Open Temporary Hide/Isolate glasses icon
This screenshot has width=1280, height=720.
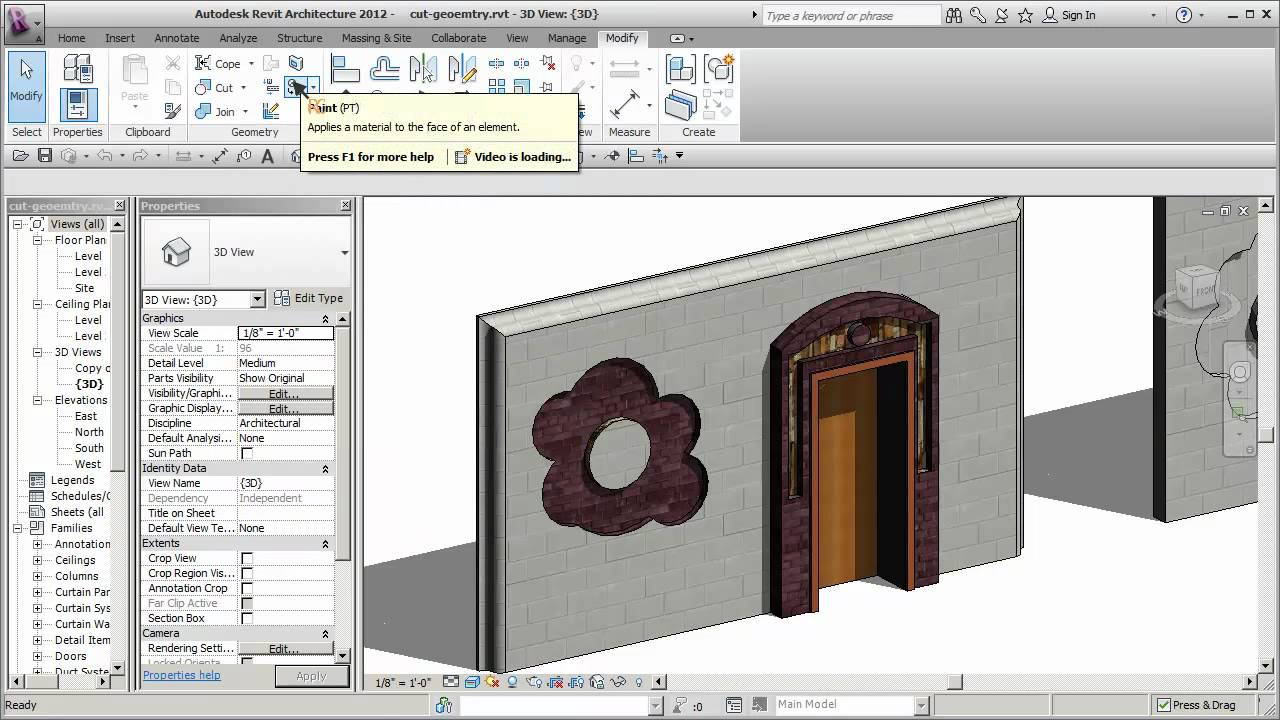pos(616,684)
